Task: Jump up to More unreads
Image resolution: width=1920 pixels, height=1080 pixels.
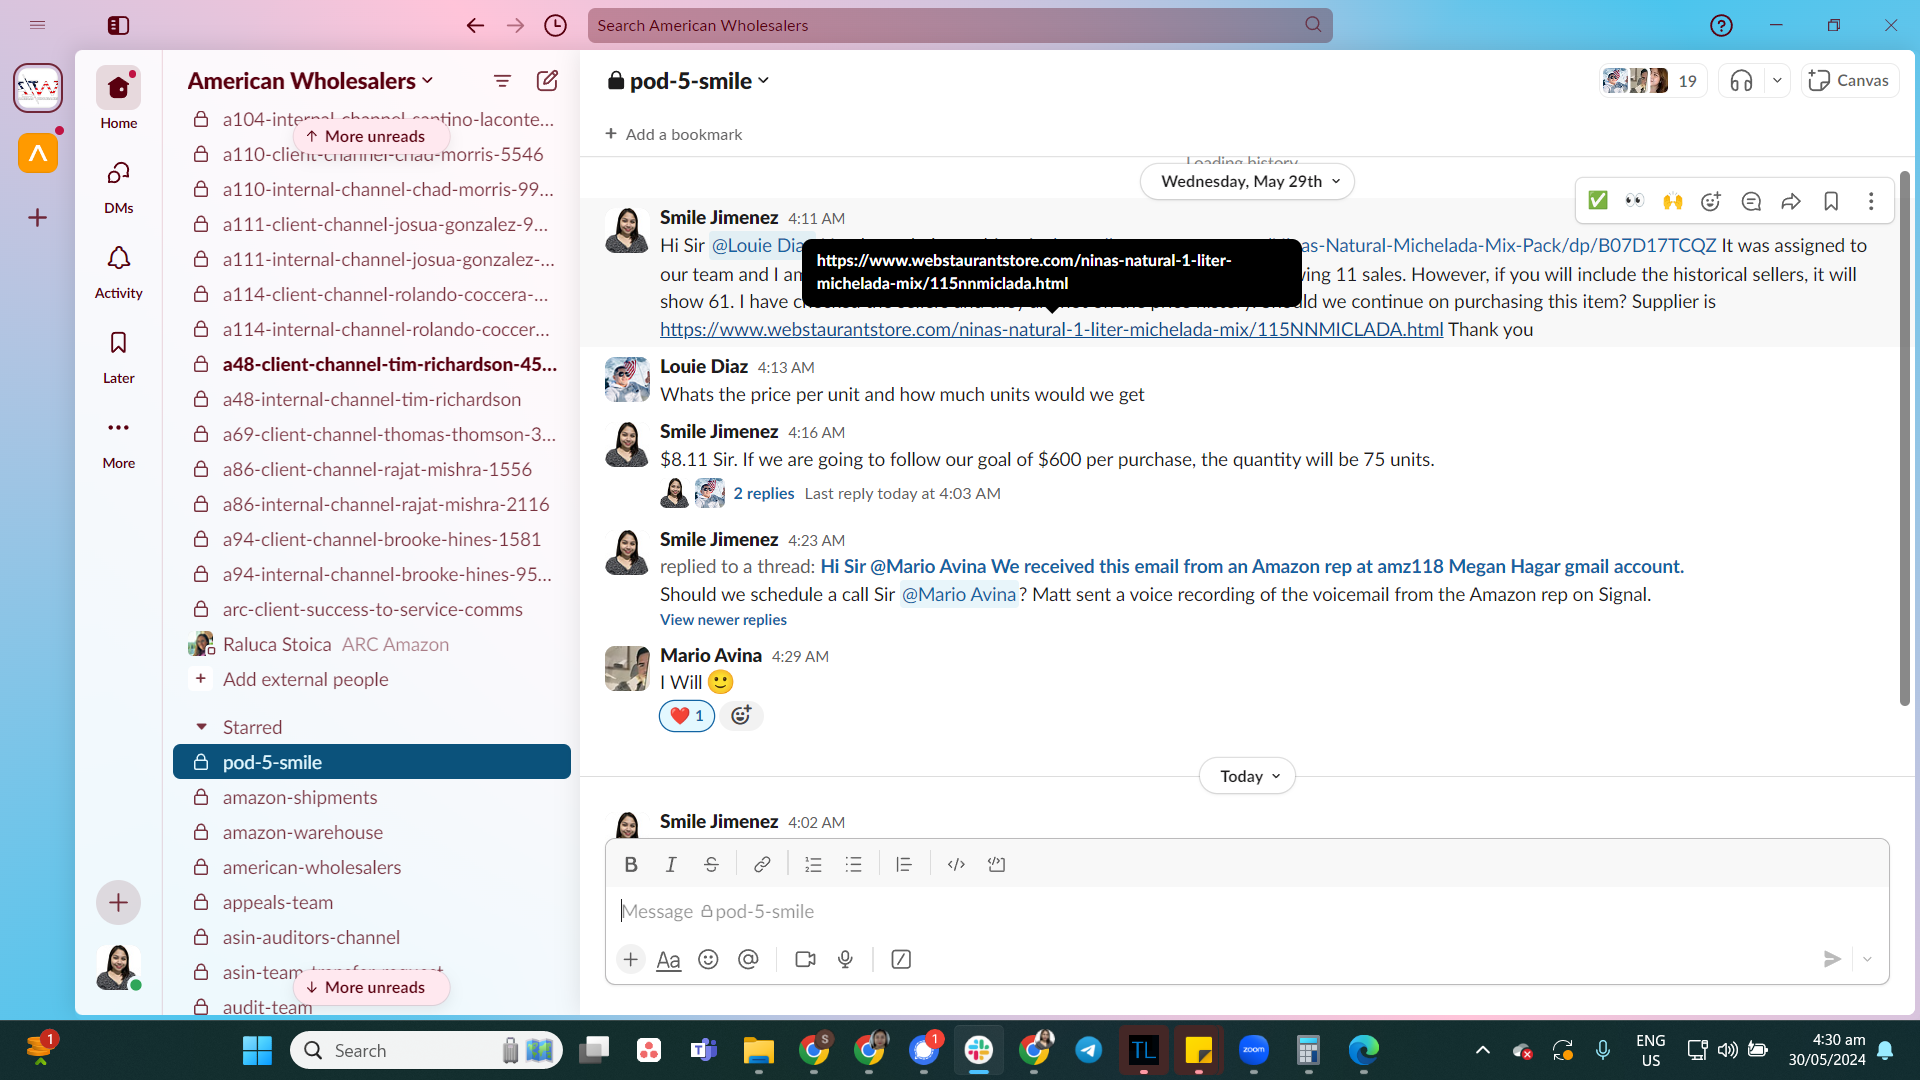Action: pos(370,137)
